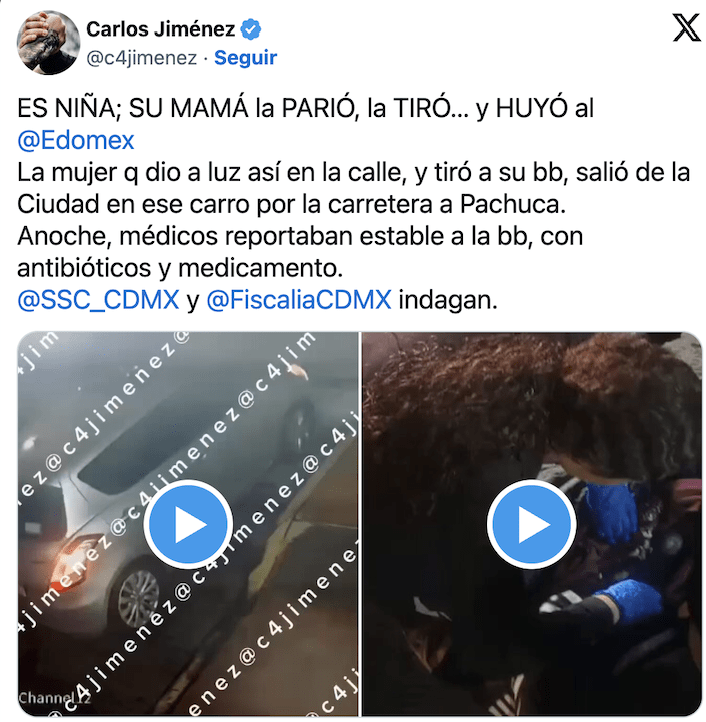706x722 pixels.
Task: Click the Channel 12 watermark on video
Action: coord(54,698)
